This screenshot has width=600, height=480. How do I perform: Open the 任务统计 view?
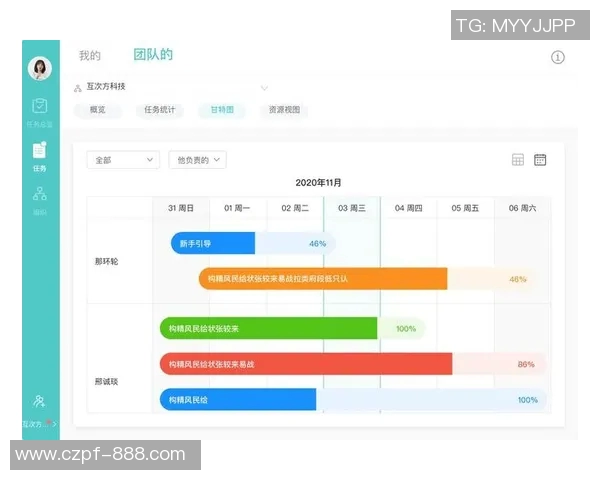[x=159, y=110]
